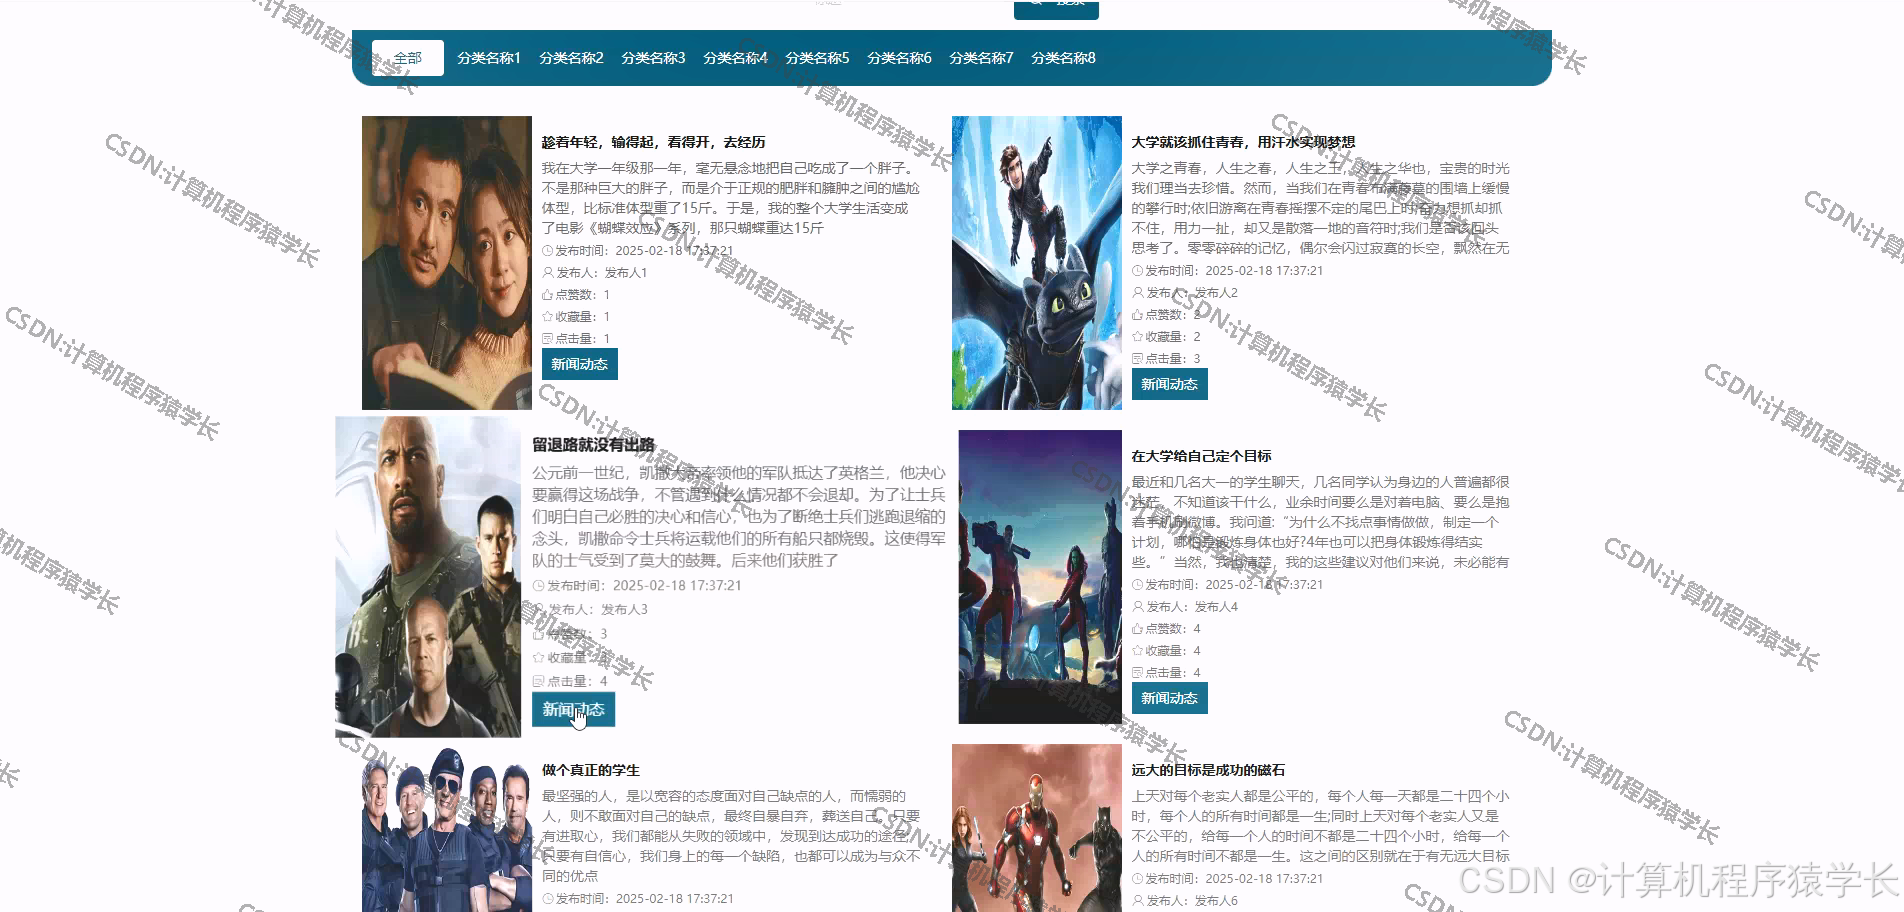Open the 分类名称7 tab
Image resolution: width=1904 pixels, height=912 pixels.
(x=981, y=58)
